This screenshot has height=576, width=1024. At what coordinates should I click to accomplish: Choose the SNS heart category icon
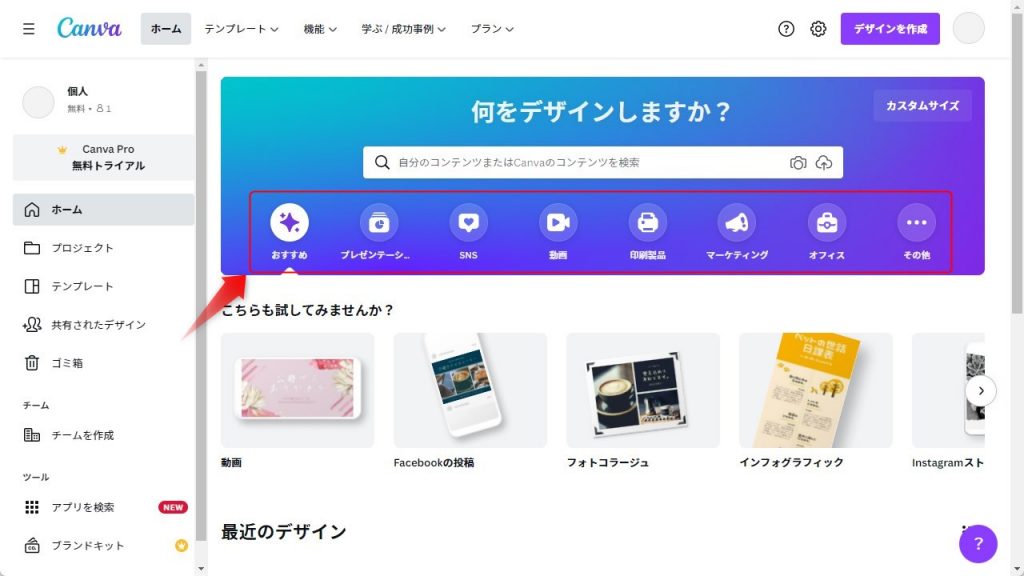[x=468, y=223]
